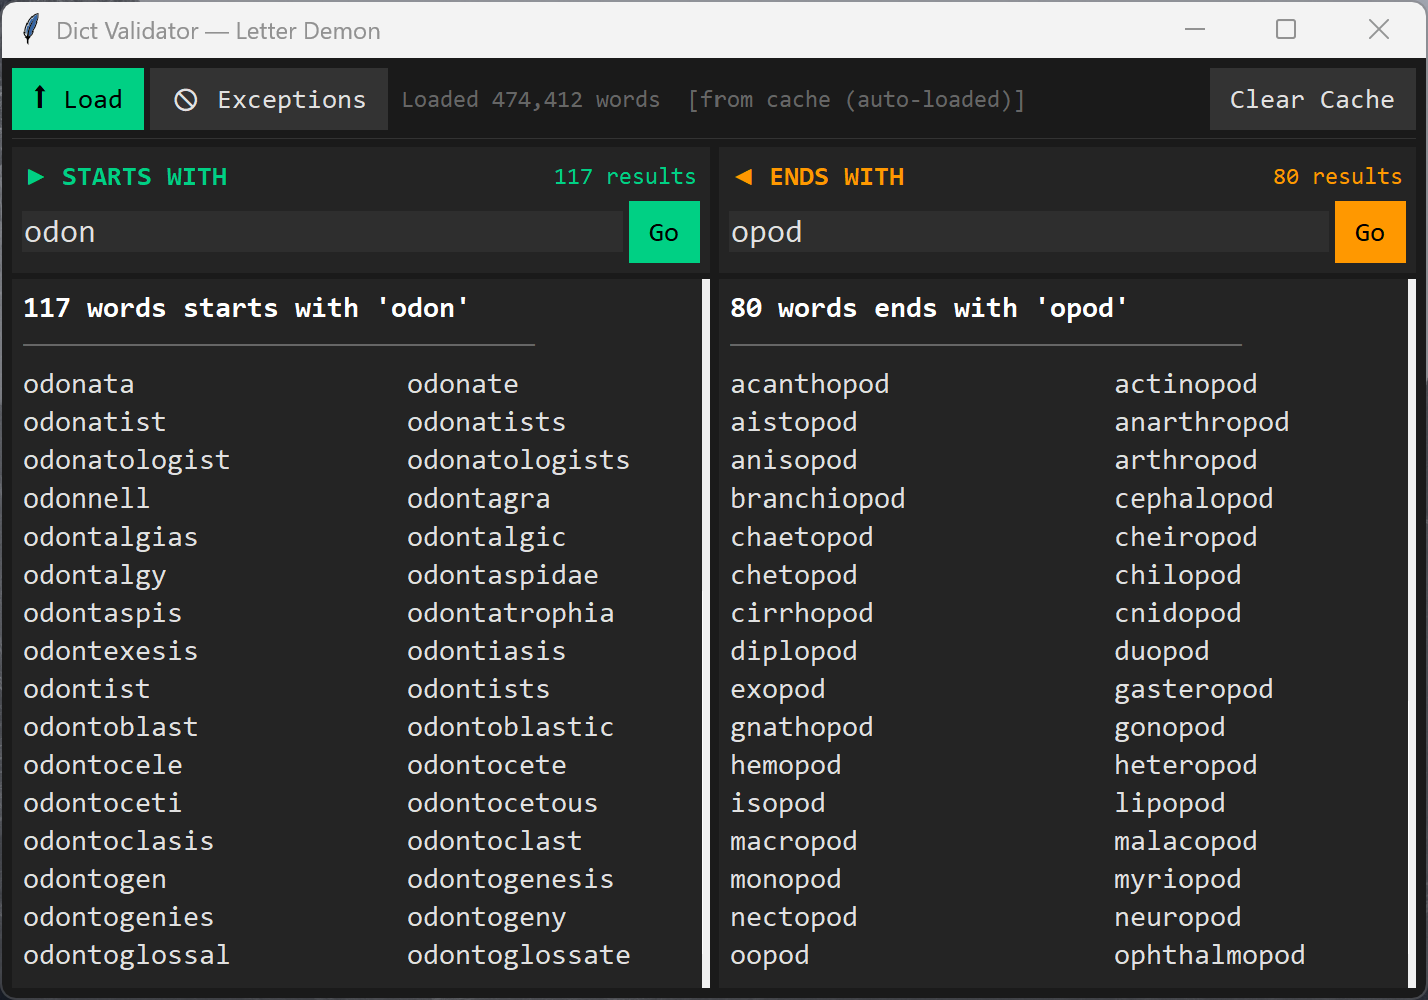Select the word 'anarthropod'
The width and height of the screenshot is (1428, 1000).
click(x=1202, y=422)
